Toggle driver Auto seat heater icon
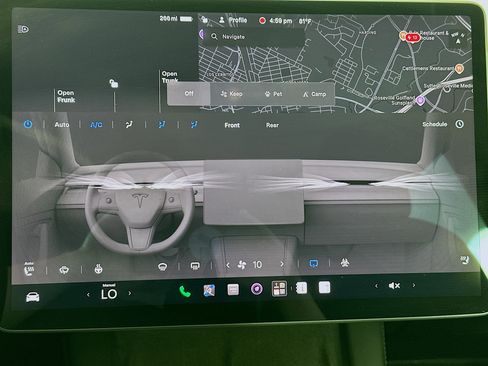The image size is (488, 366). pos(29,269)
